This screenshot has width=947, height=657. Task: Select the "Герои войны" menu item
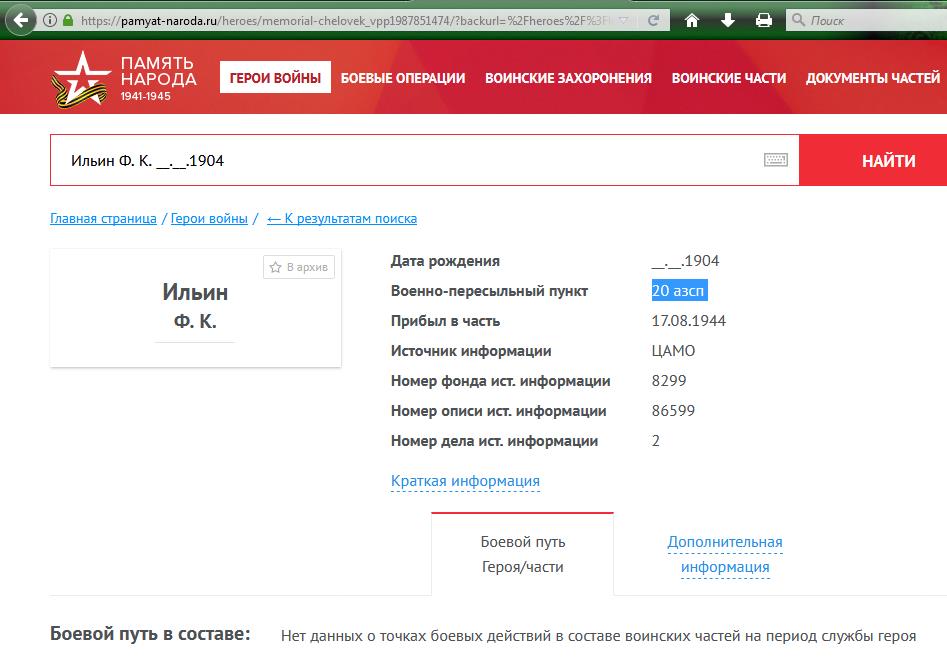click(x=275, y=78)
